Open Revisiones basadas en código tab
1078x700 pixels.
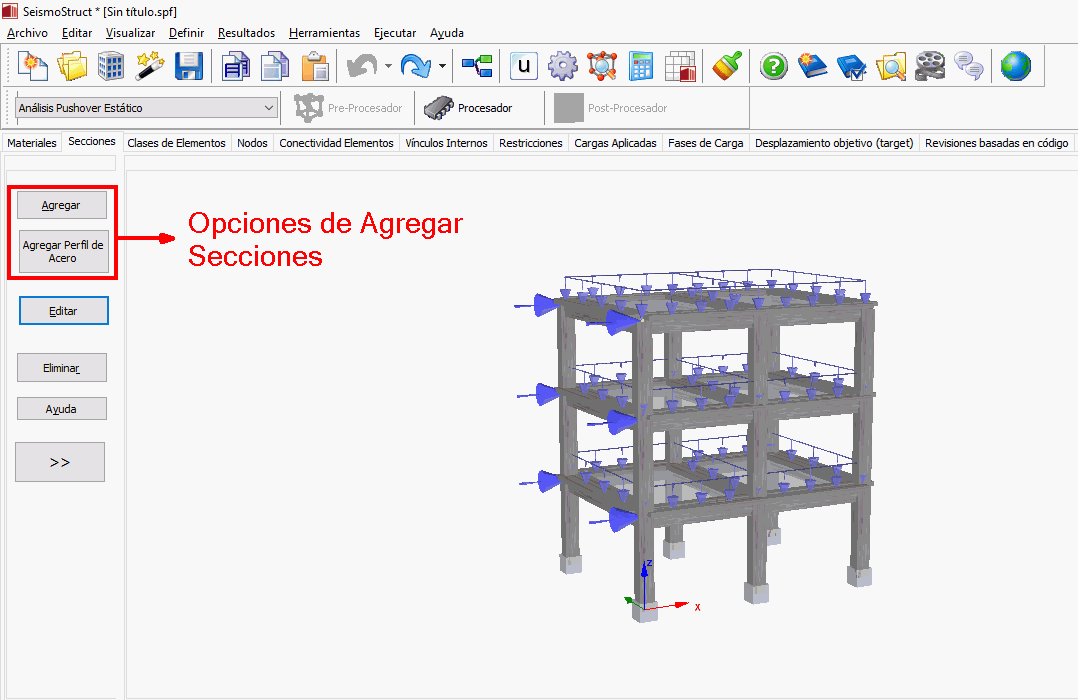(996, 143)
